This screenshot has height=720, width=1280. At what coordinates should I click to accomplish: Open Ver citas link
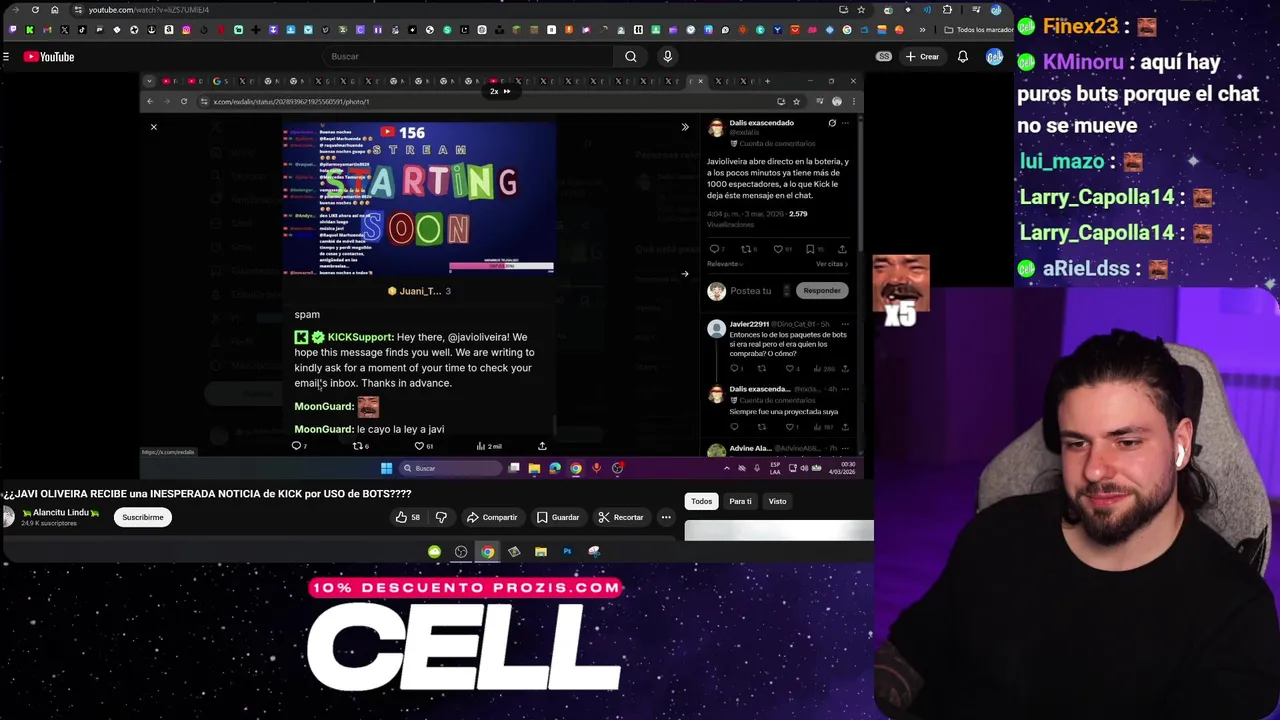pyautogui.click(x=831, y=264)
